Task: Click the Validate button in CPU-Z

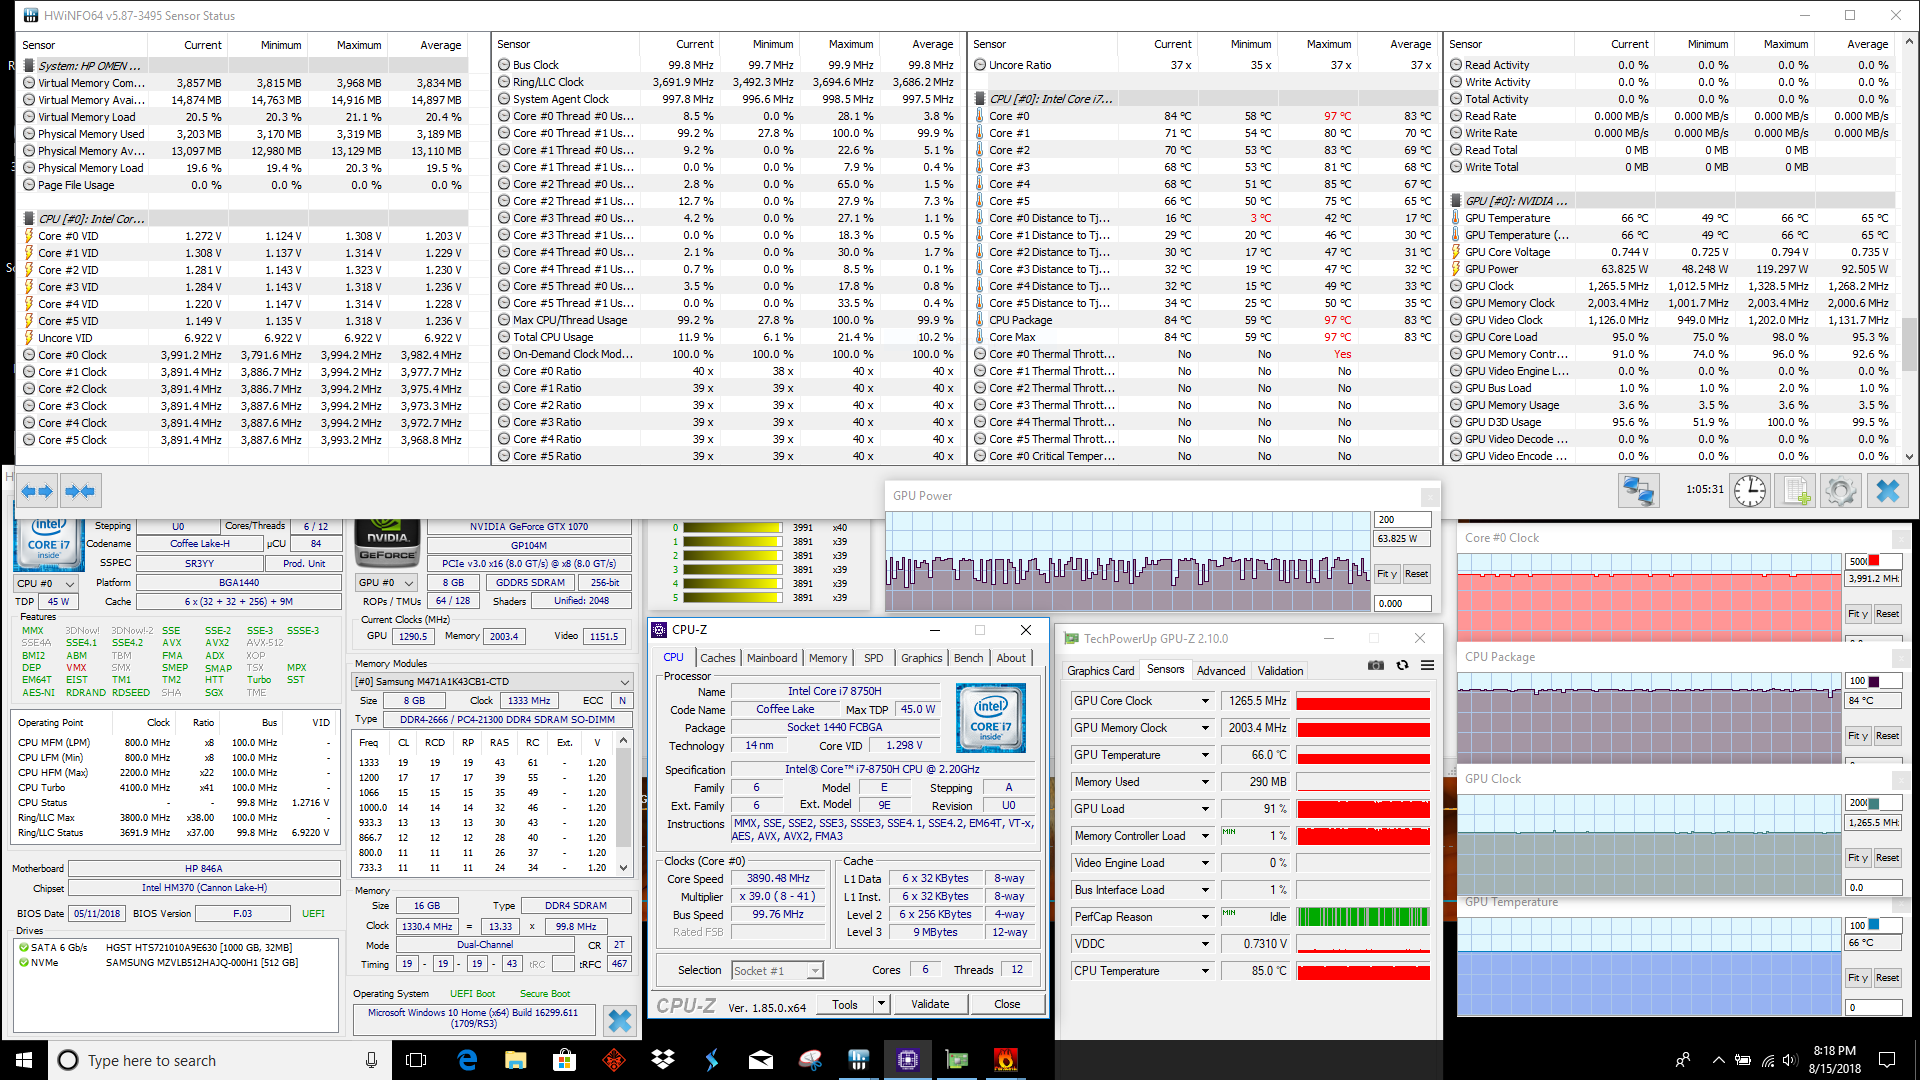Action: click(930, 1004)
